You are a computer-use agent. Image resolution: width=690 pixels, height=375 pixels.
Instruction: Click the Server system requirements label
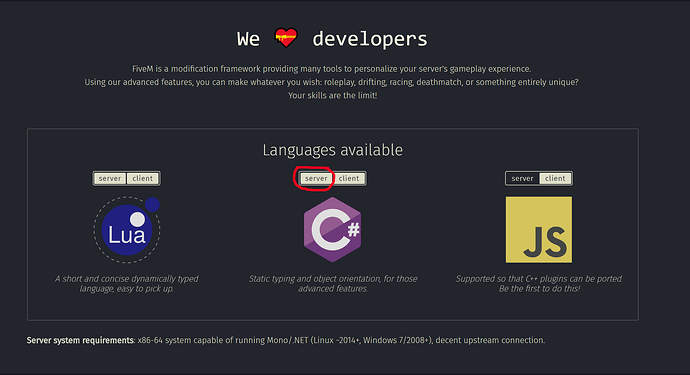80,340
